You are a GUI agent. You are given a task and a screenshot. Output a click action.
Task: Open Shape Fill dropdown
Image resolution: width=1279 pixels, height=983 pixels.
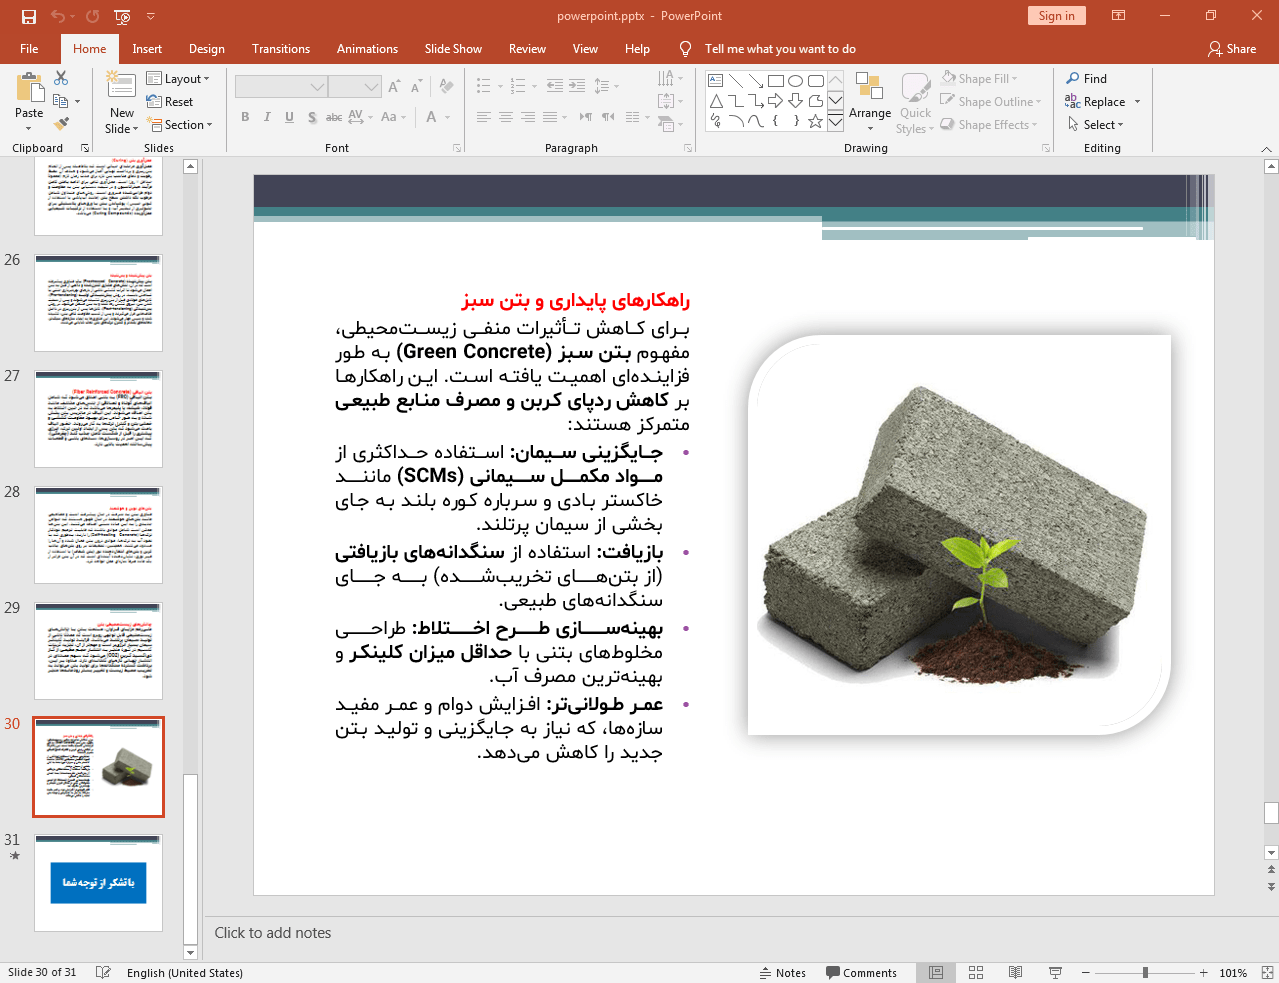979,78
